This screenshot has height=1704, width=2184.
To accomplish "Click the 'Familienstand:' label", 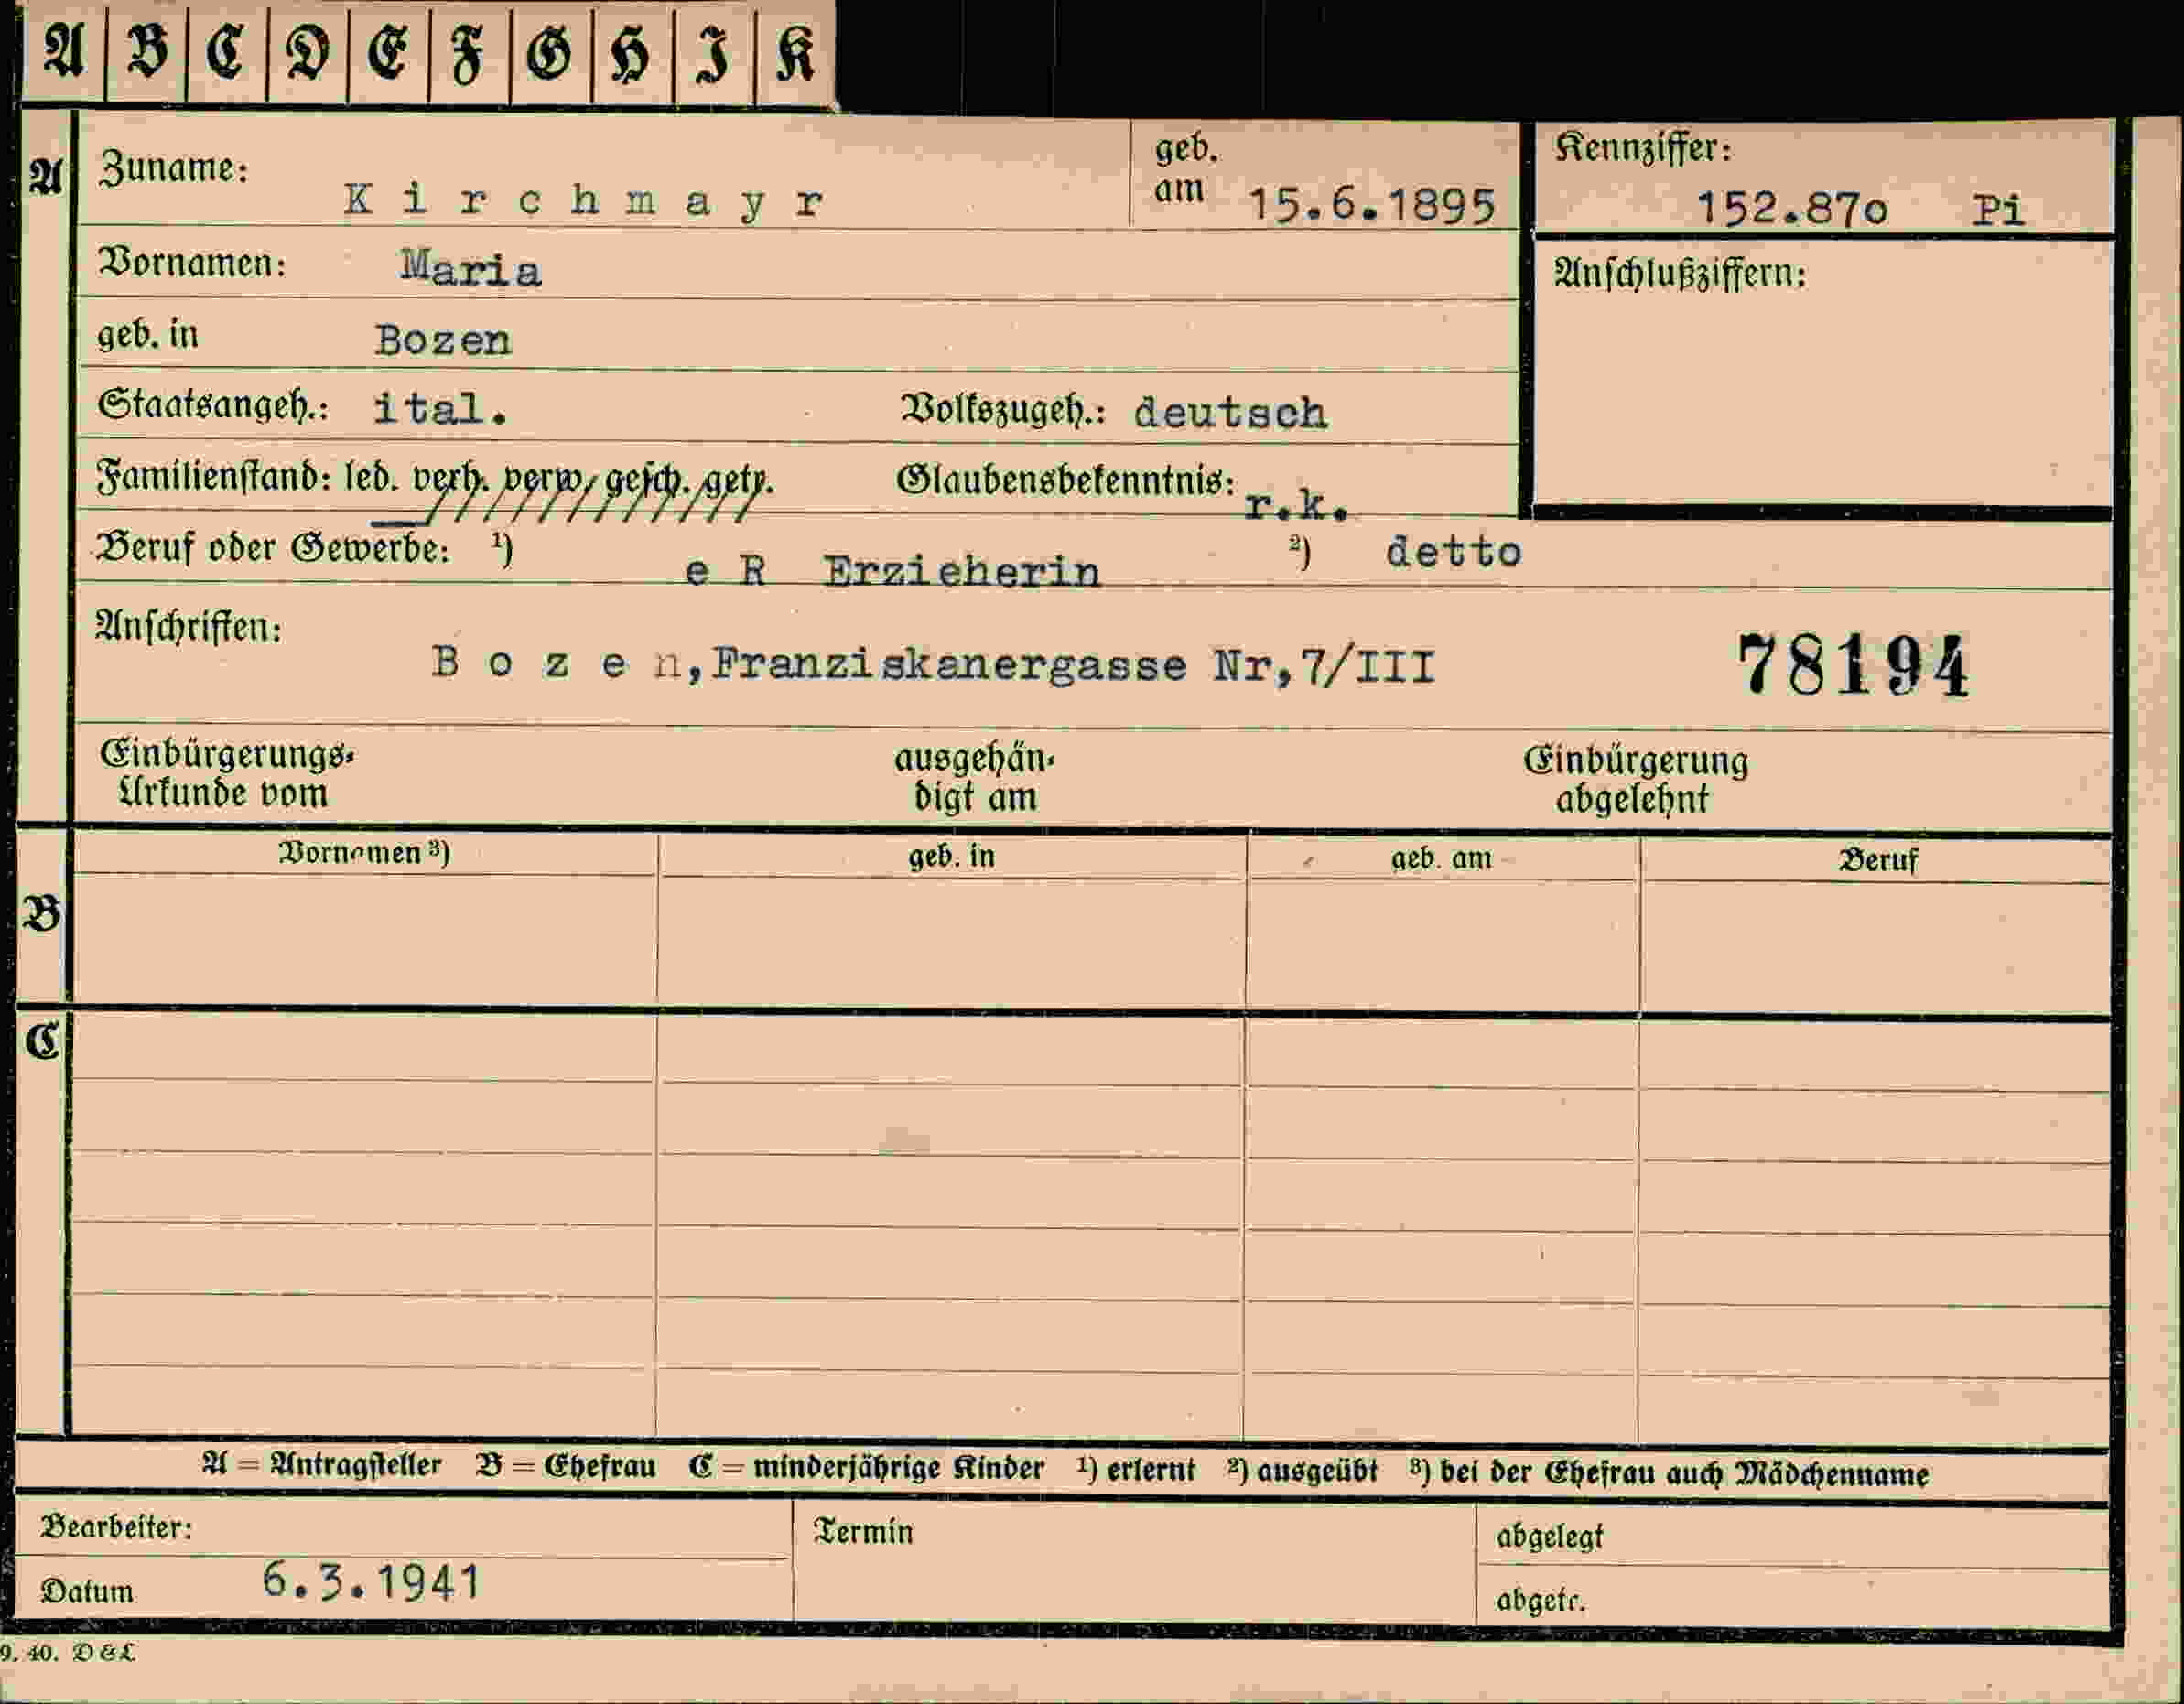I will (x=213, y=477).
